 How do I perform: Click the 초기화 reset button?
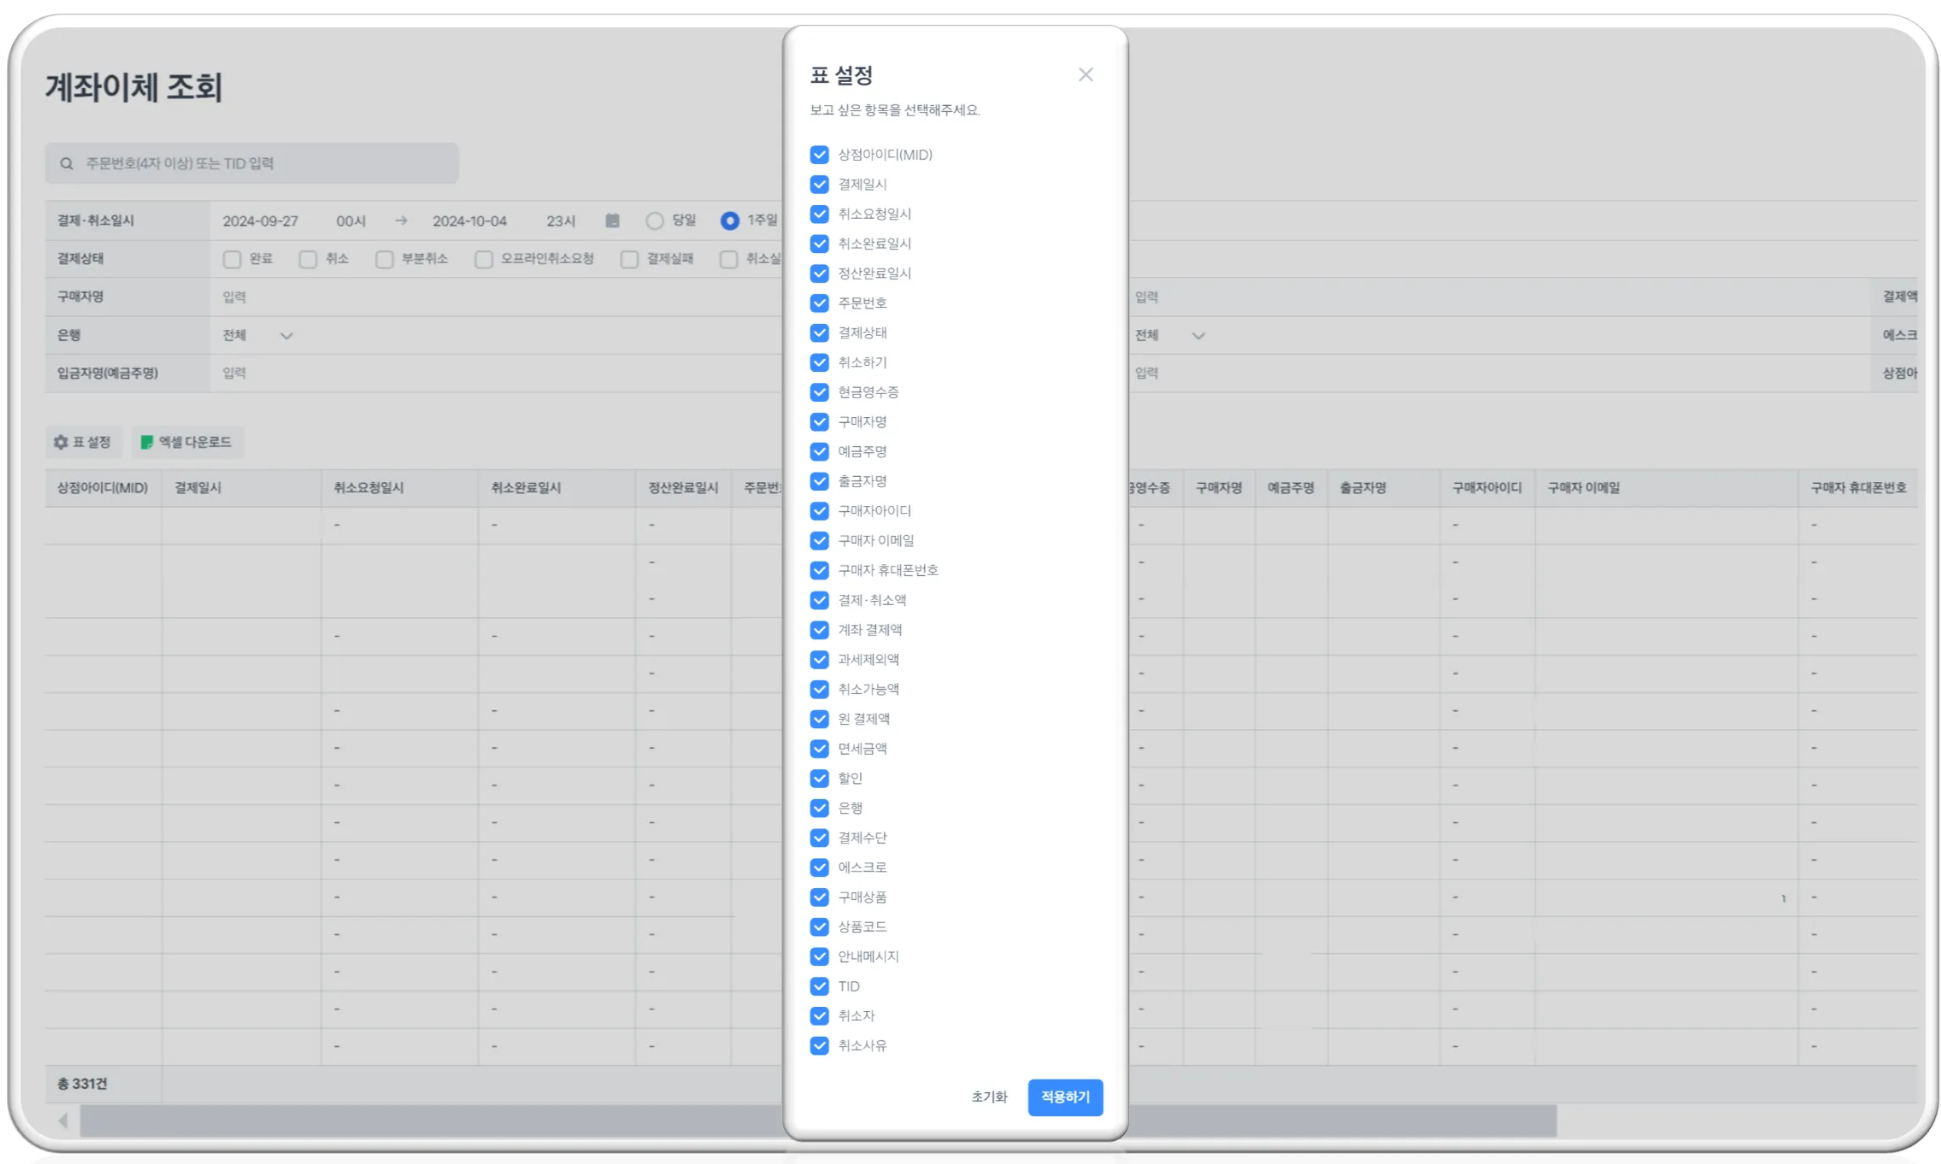click(x=988, y=1097)
